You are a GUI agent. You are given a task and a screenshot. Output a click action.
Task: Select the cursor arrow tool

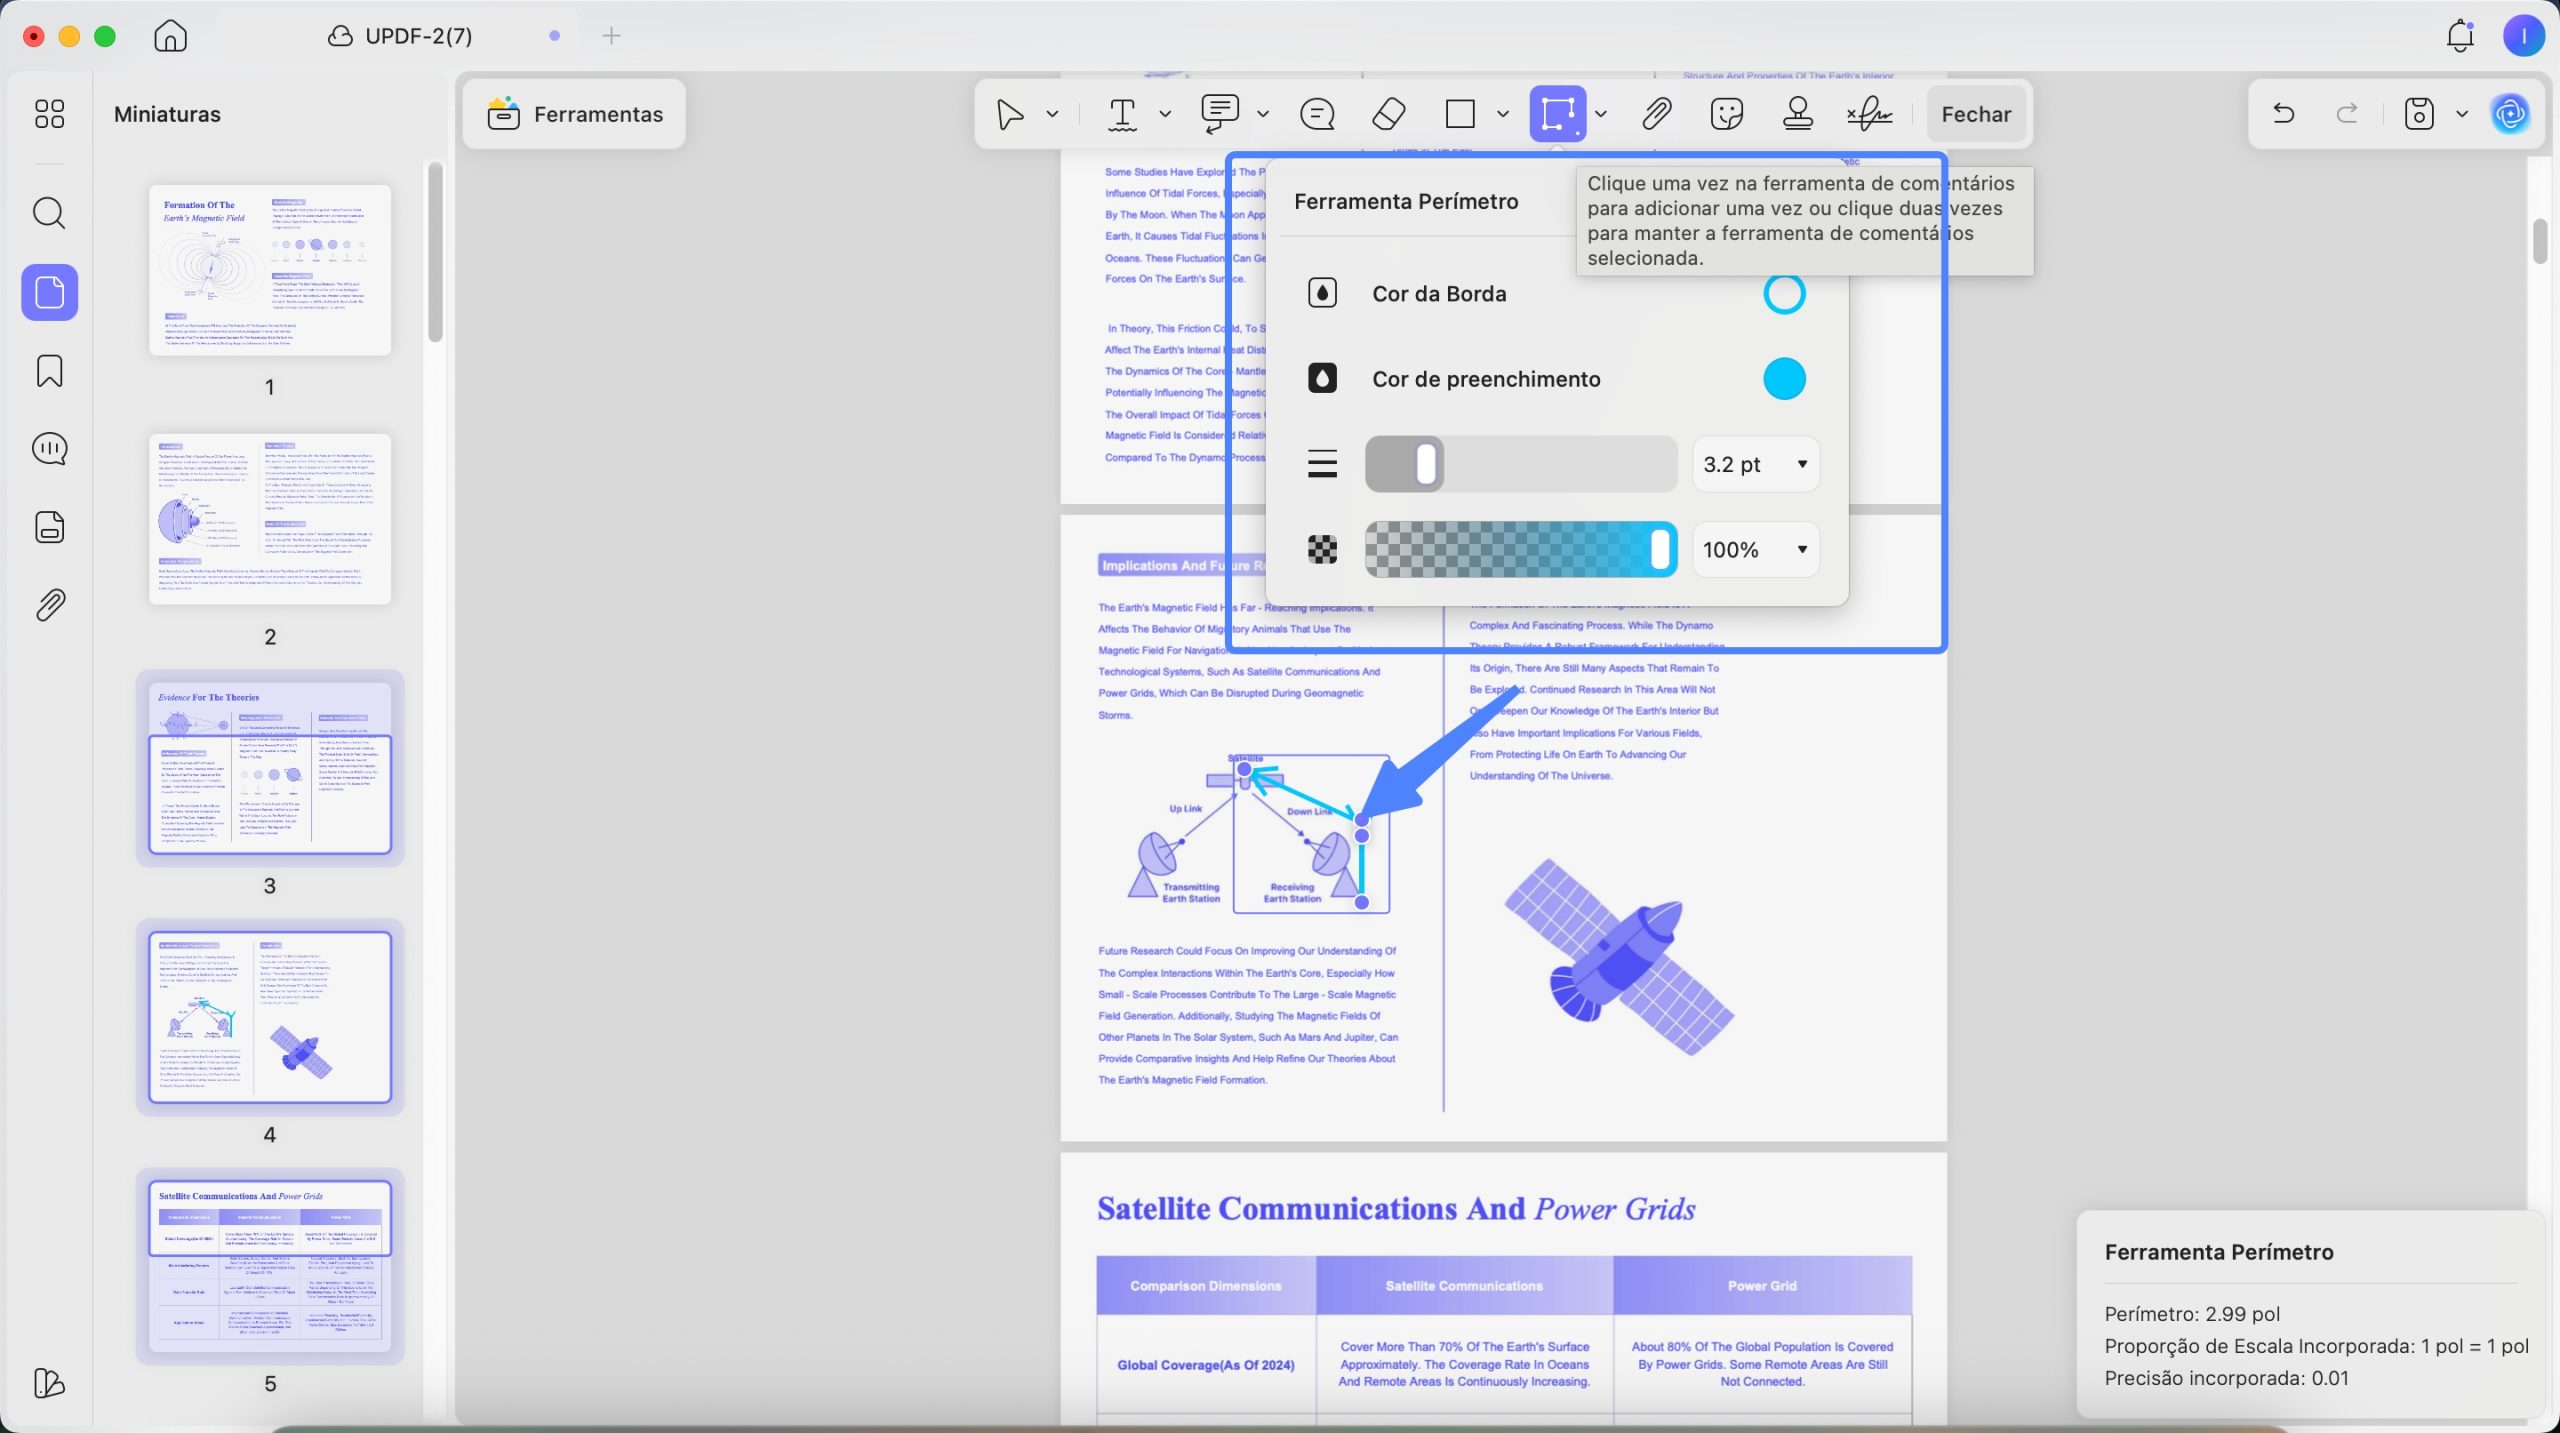tap(1010, 114)
